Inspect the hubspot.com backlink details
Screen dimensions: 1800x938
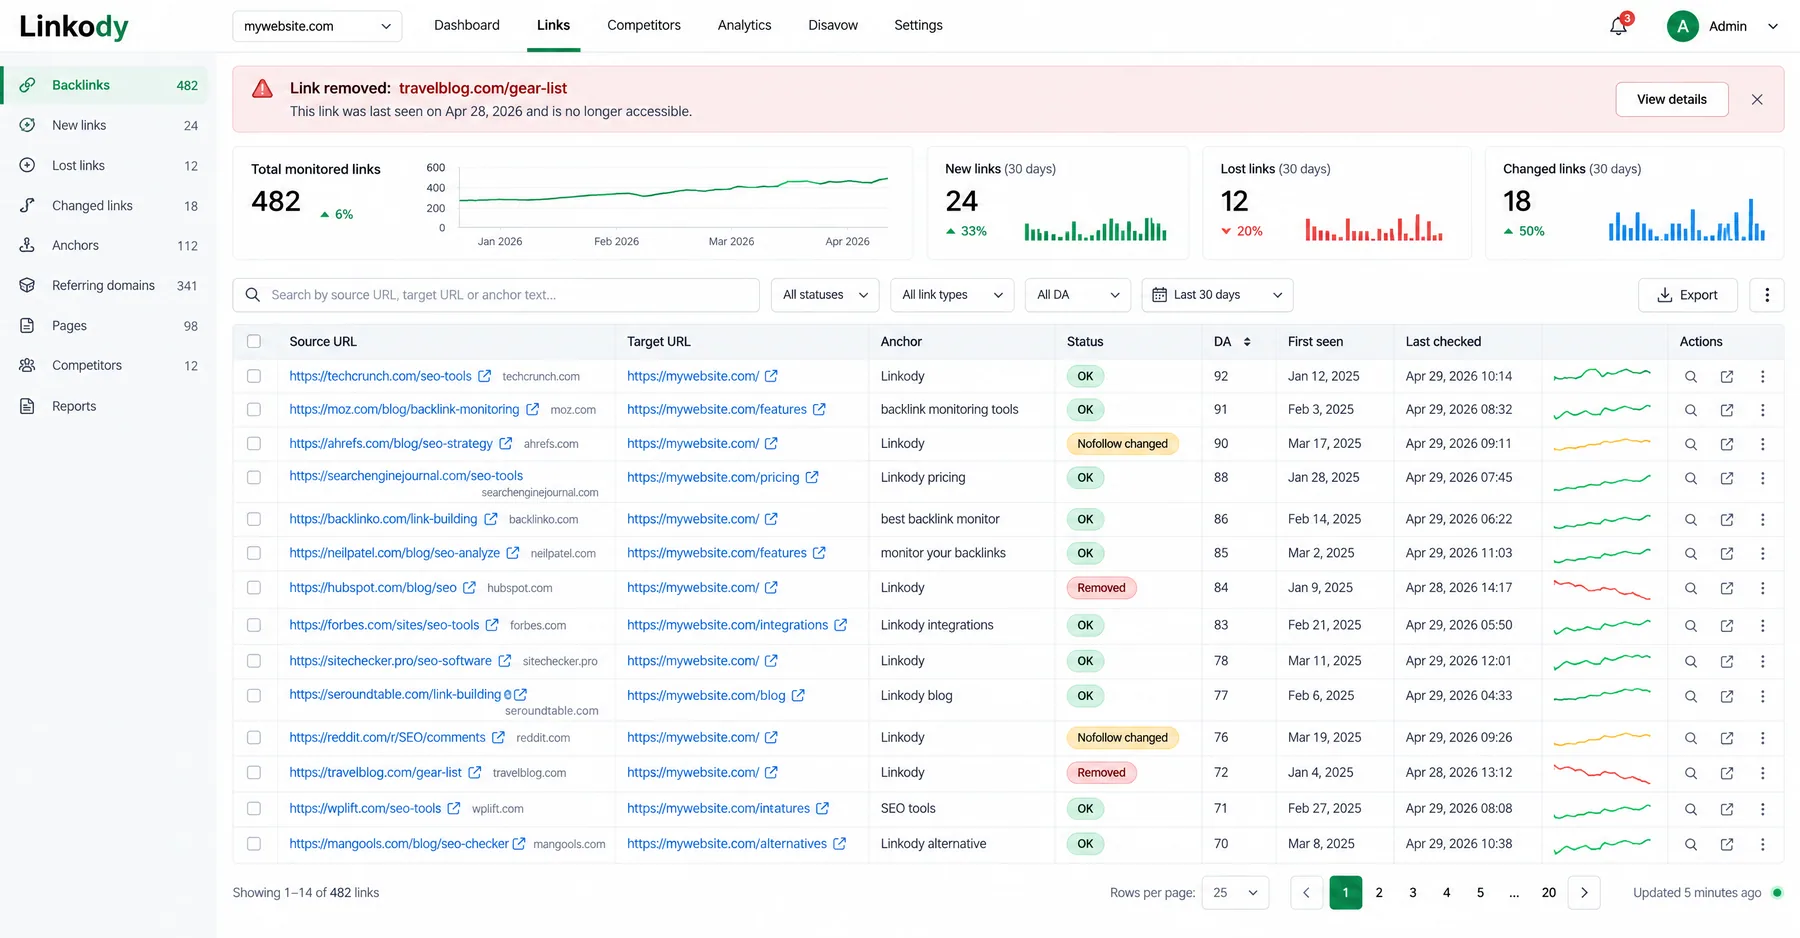click(1691, 588)
